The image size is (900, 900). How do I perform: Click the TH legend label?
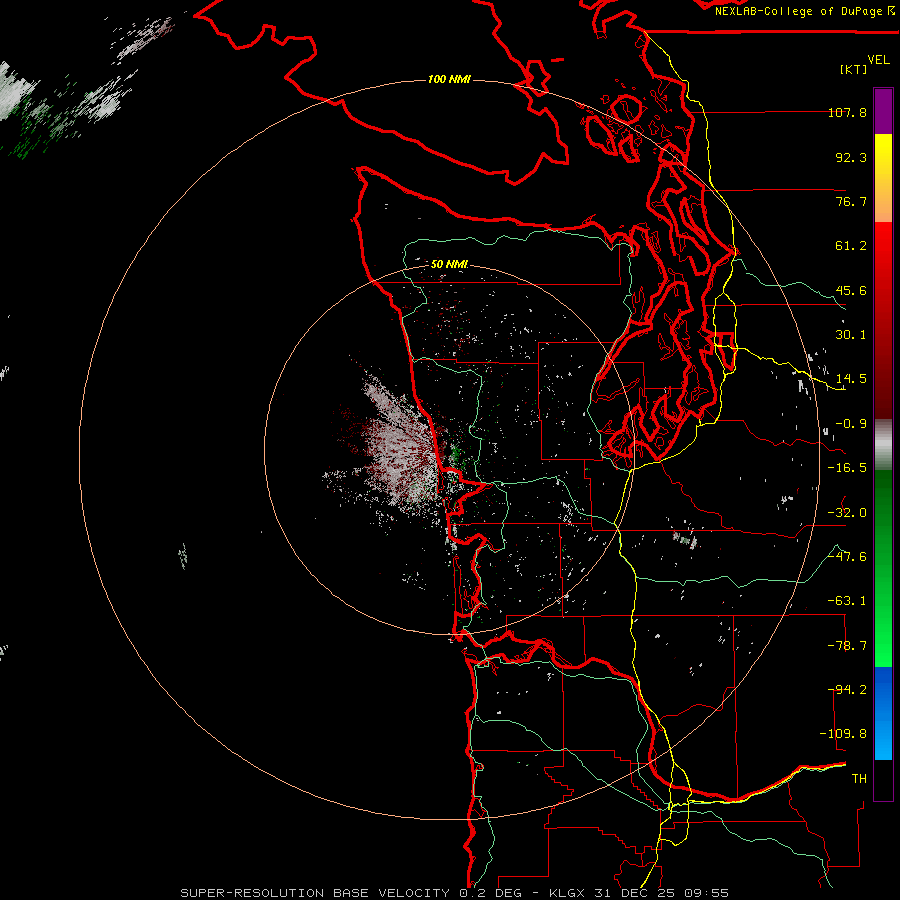pos(859,779)
